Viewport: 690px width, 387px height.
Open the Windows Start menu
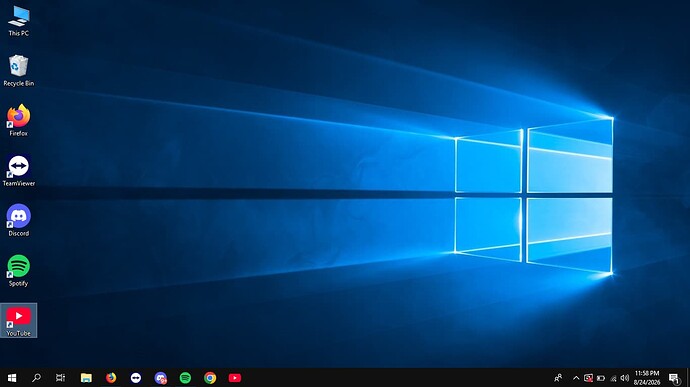pos(12,378)
